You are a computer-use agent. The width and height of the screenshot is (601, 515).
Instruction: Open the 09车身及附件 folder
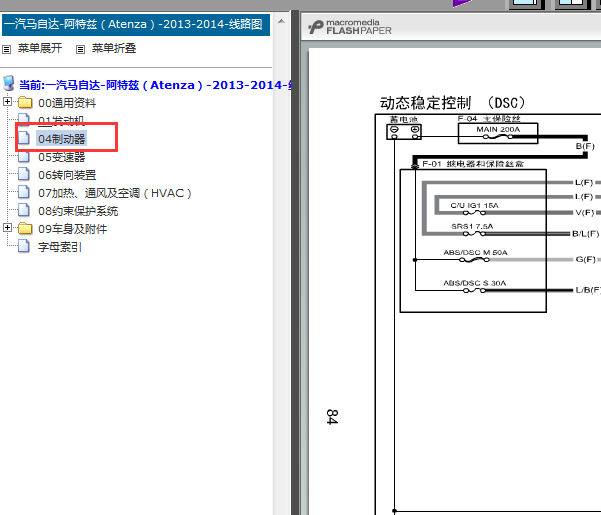(72, 229)
